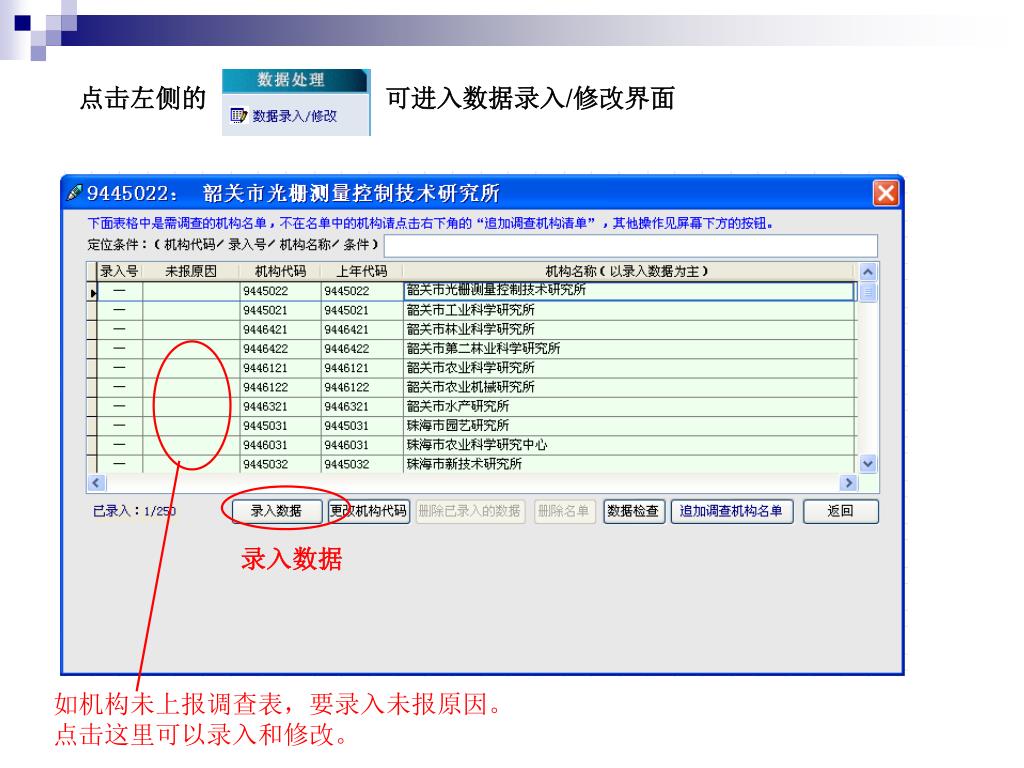1024x768 pixels.
Task: Click the disabled 删除名单 button
Action: pos(564,511)
